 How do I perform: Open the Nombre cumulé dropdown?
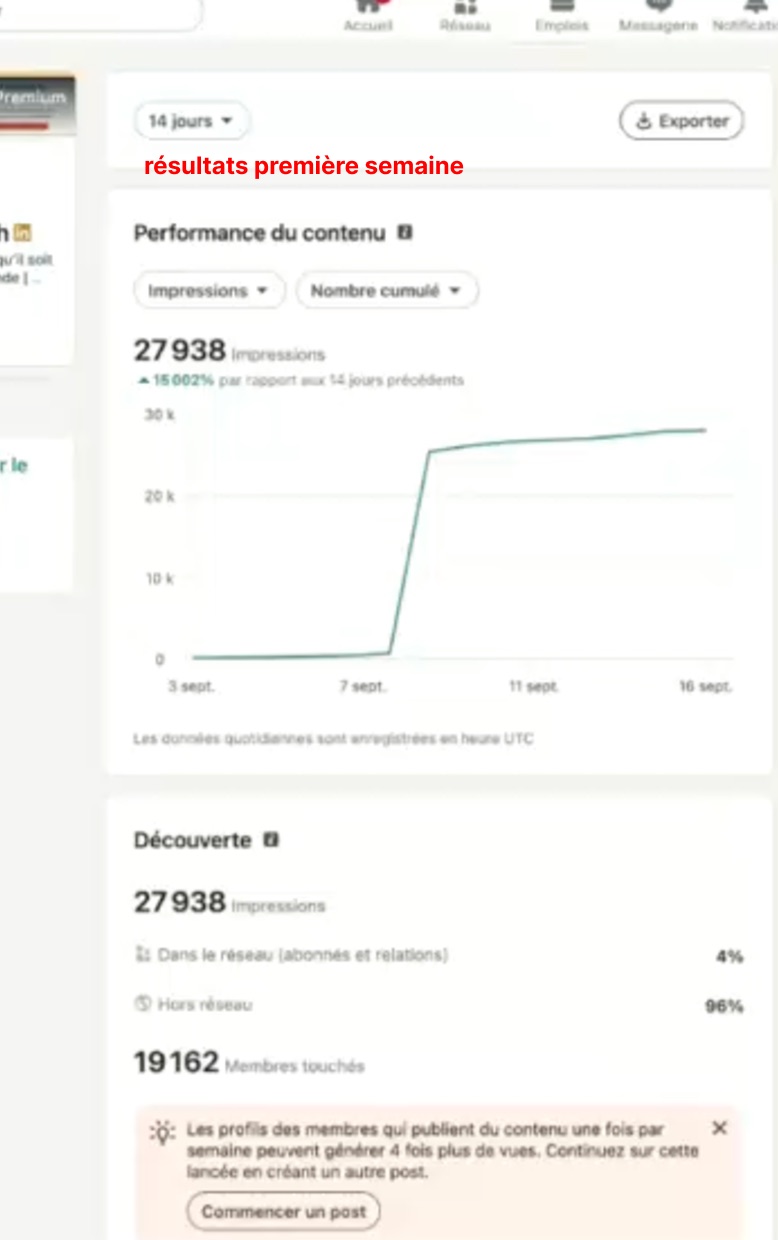[x=387, y=291]
